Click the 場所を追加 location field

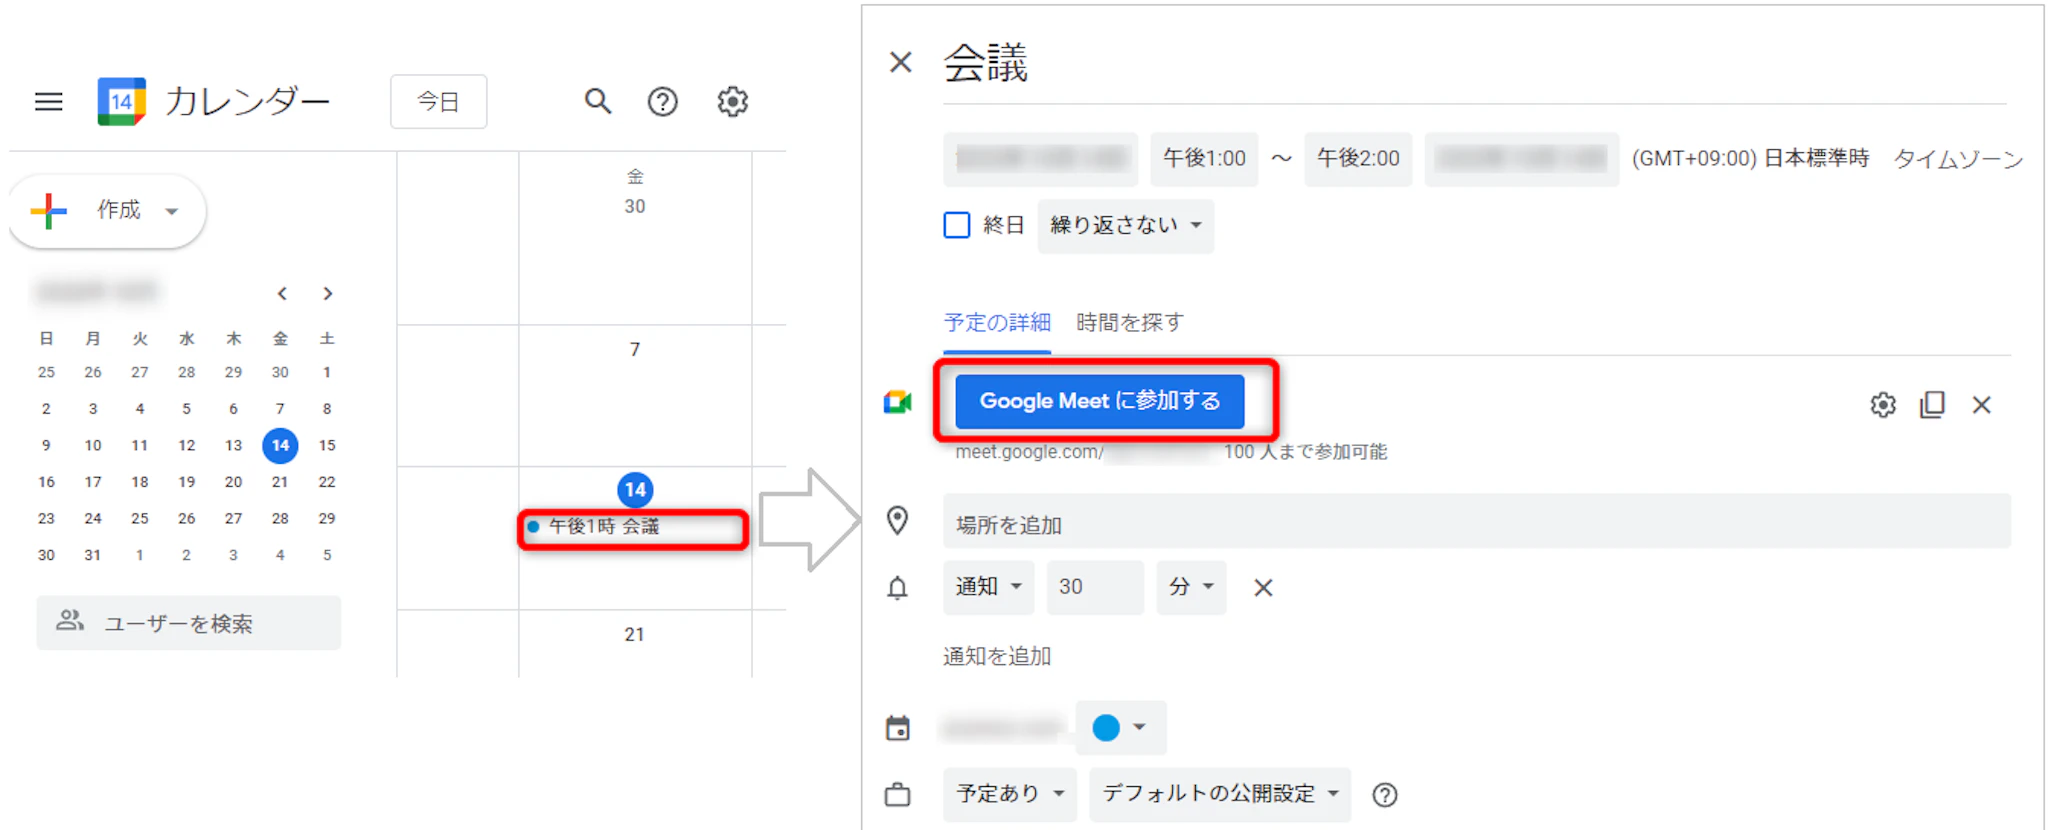[1475, 524]
